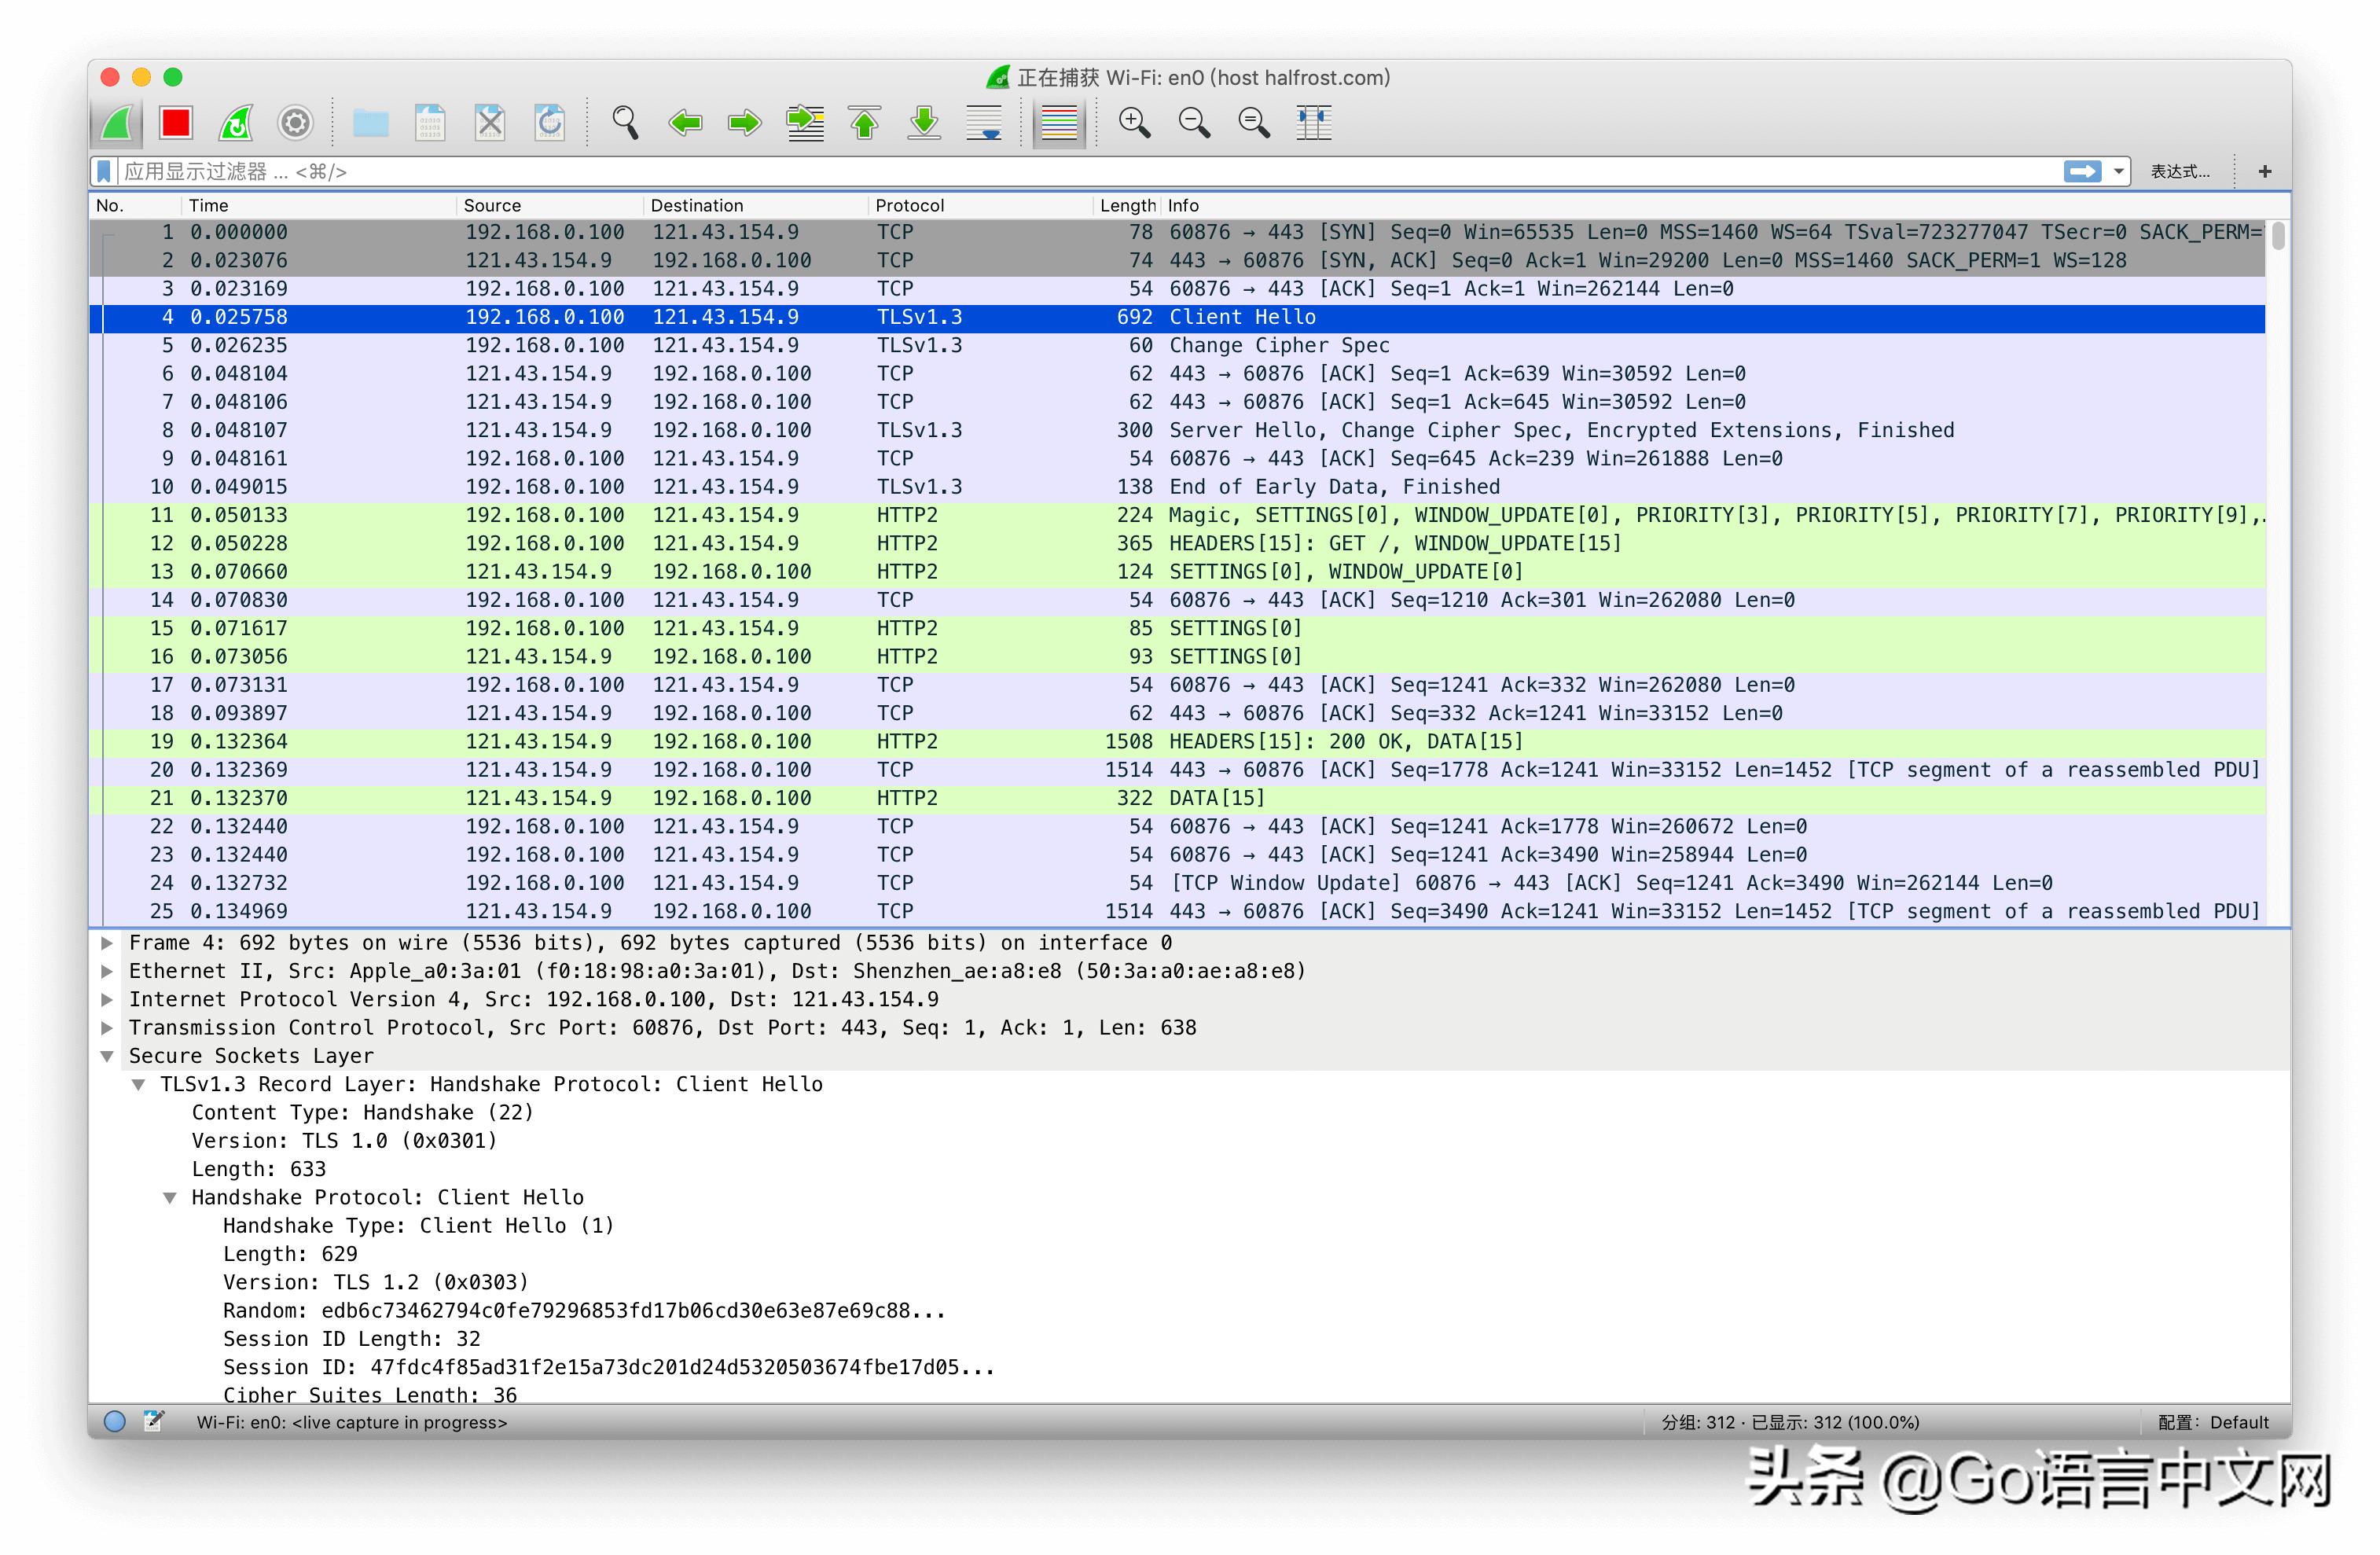Add a filter button with plus
Viewport: 2380px width, 1555px height.
(x=2265, y=172)
